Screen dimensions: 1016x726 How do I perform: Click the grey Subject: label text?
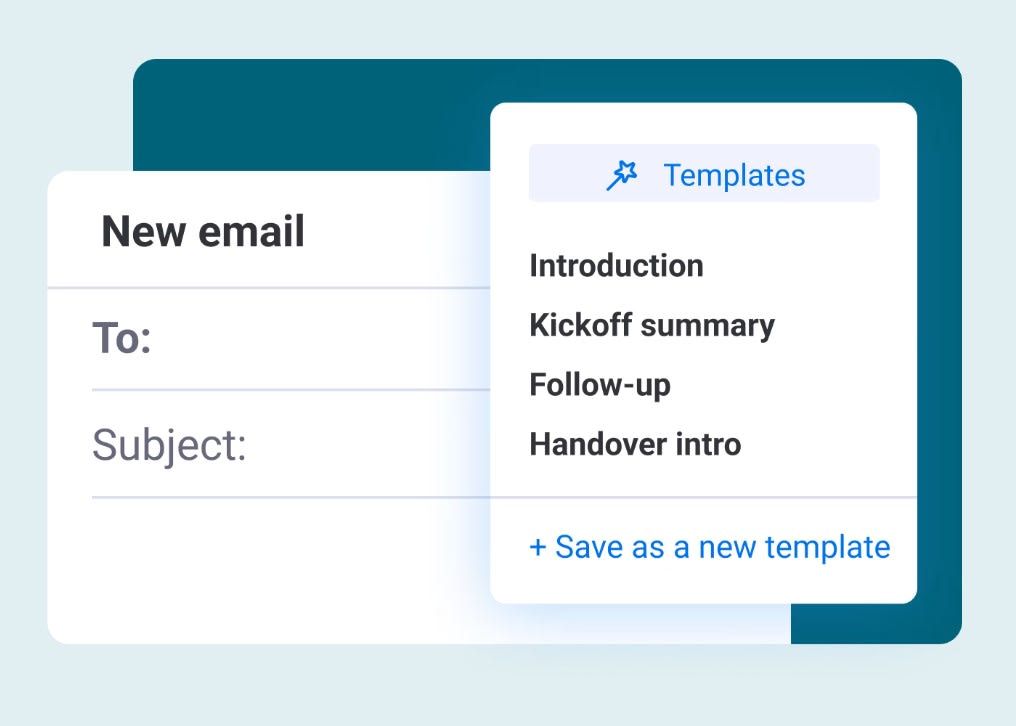coord(170,446)
